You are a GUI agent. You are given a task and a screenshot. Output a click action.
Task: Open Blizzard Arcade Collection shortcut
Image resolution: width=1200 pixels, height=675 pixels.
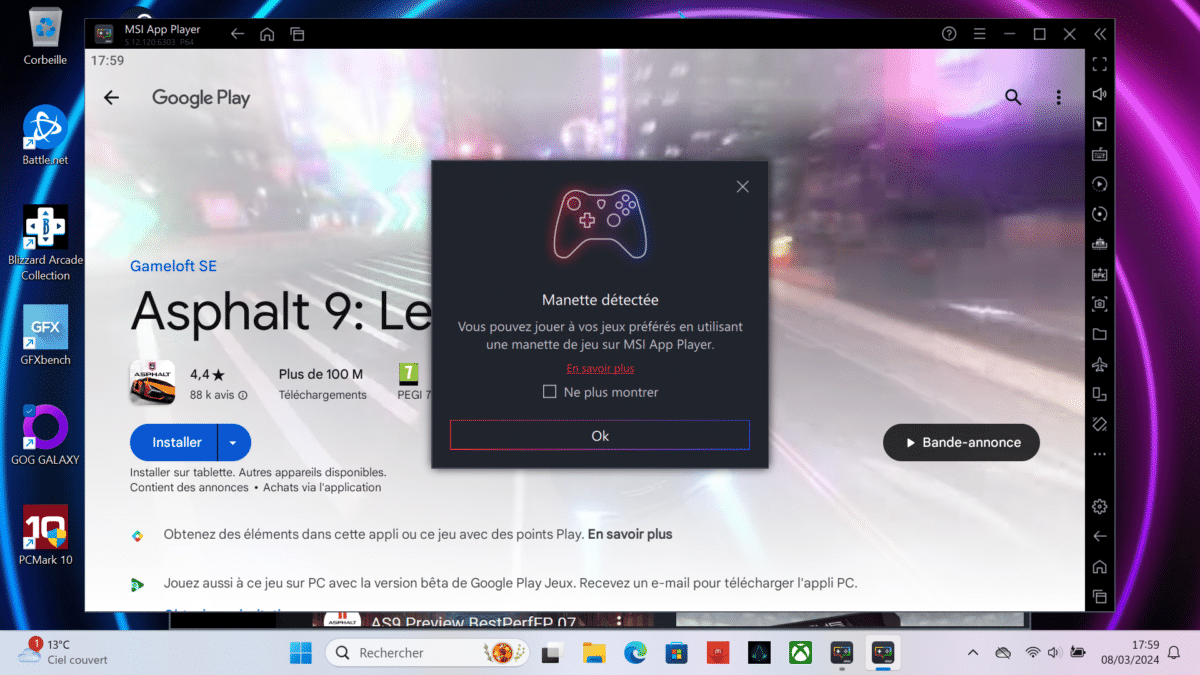tap(45, 243)
